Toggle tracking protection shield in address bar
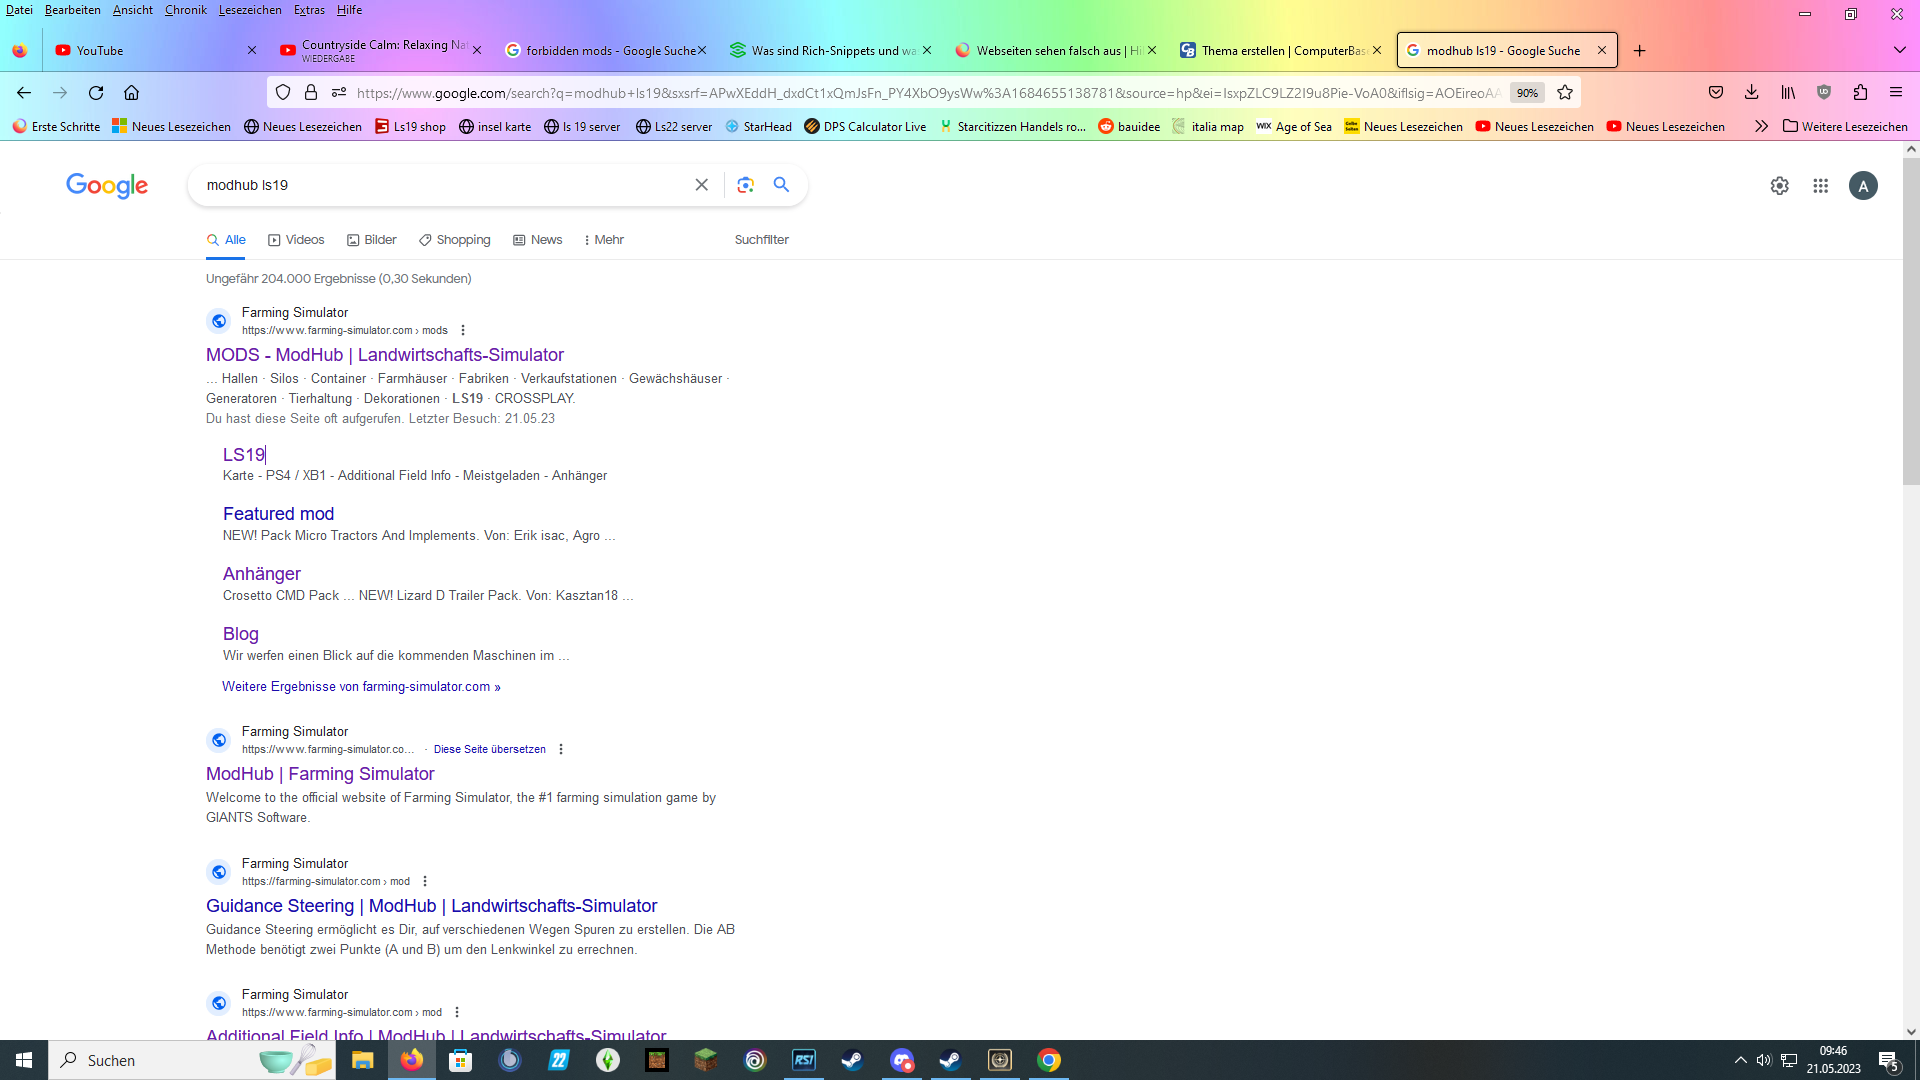Image resolution: width=1920 pixels, height=1080 pixels. (x=283, y=92)
